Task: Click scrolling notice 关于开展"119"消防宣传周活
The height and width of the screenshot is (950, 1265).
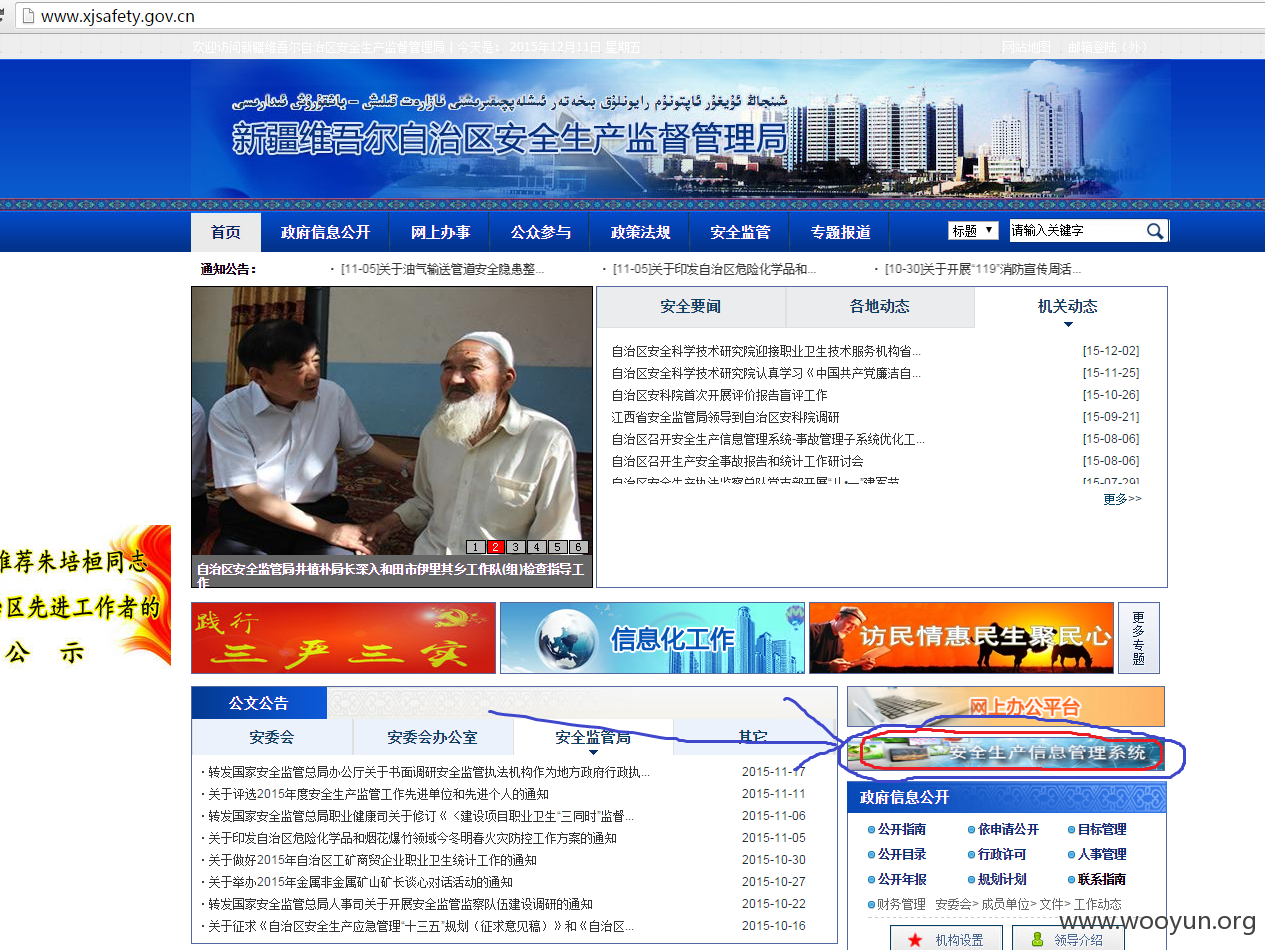Action: pyautogui.click(x=983, y=269)
